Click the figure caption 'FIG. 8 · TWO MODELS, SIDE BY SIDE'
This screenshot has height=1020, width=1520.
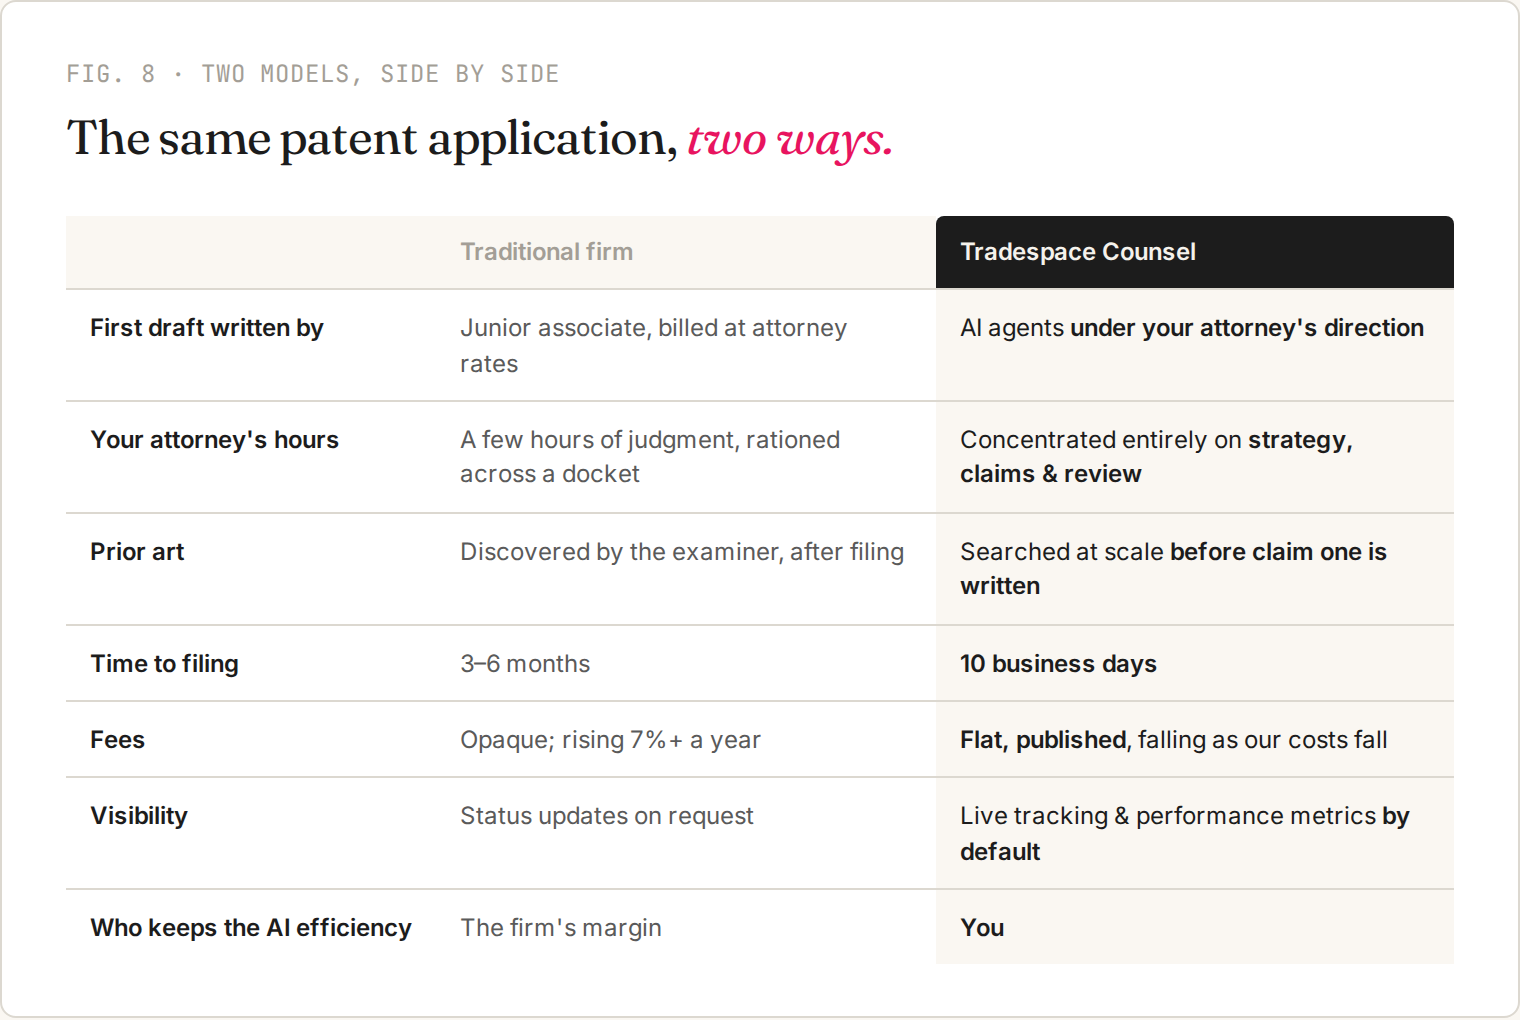click(x=313, y=74)
